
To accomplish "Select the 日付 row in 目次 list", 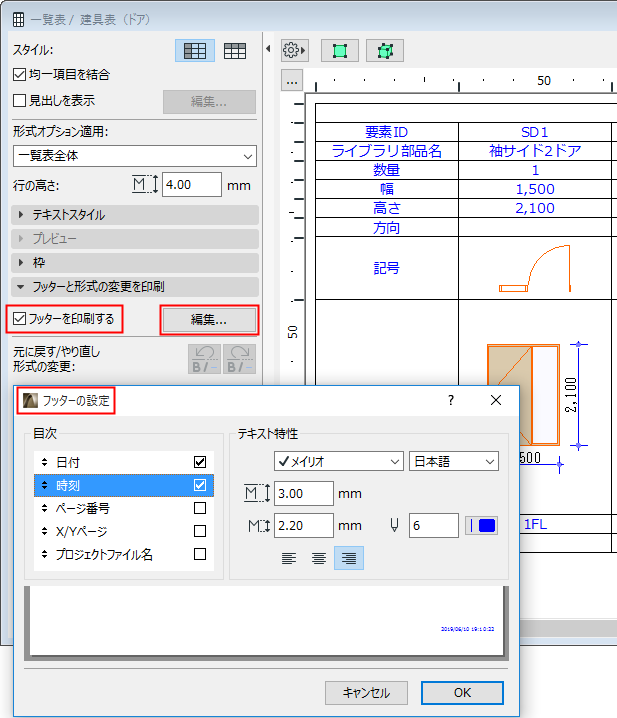I will click(x=124, y=462).
